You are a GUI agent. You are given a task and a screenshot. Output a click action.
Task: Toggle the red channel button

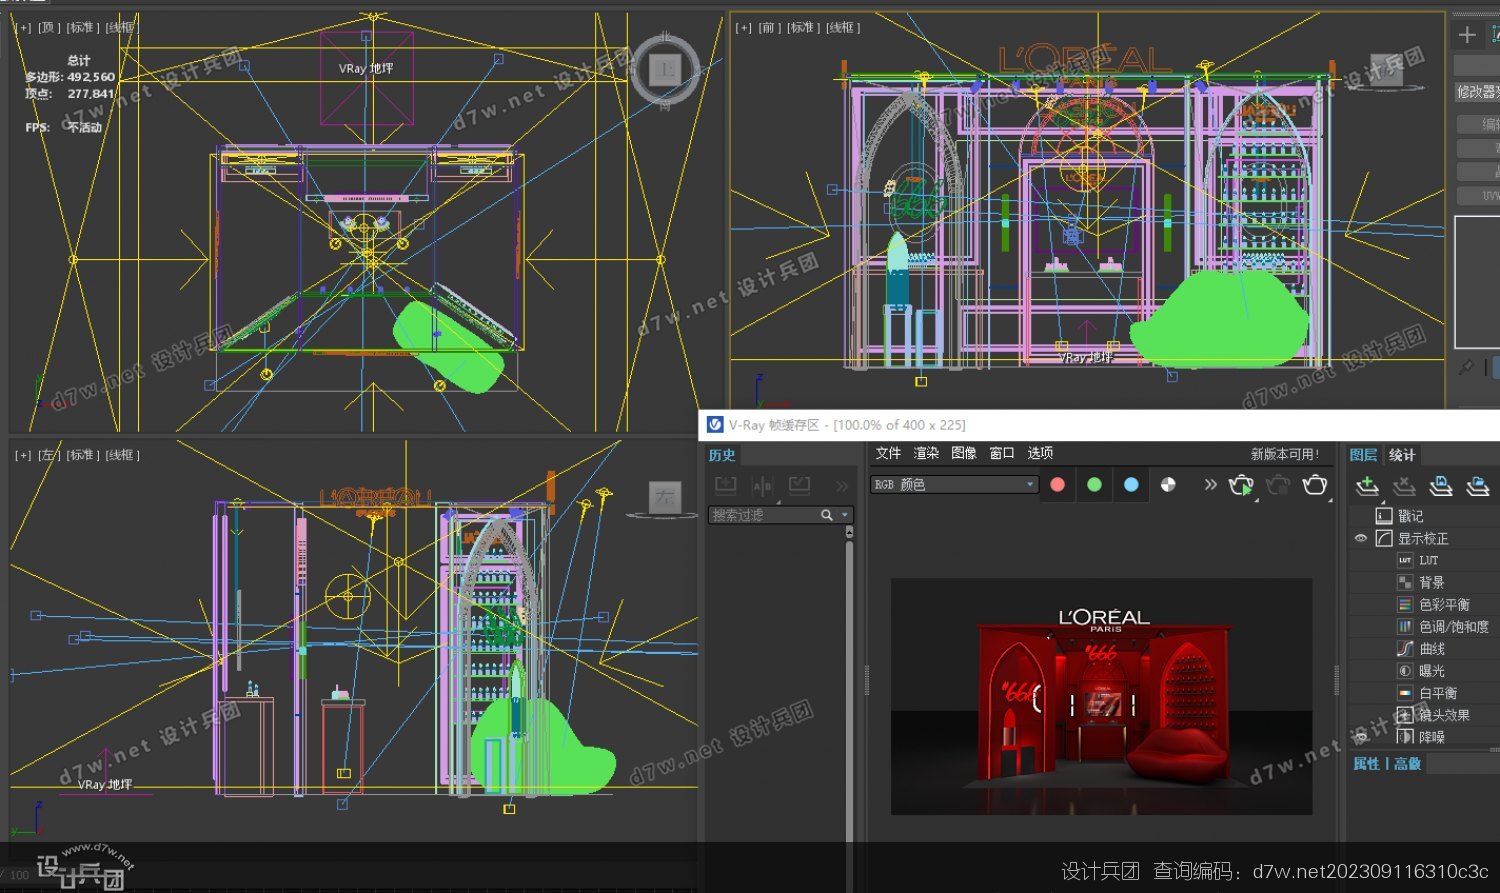pyautogui.click(x=1058, y=484)
